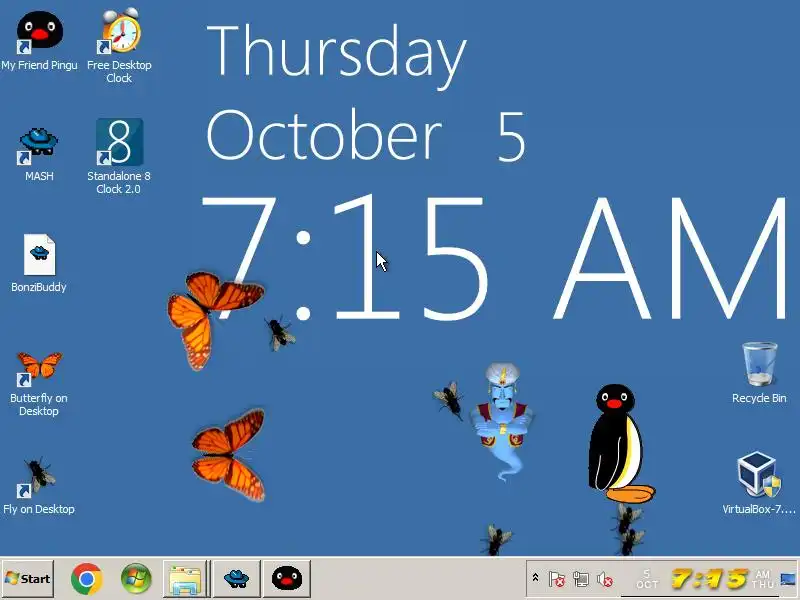Screen dimensions: 800x600
Task: Select the BonziBuddy file icon
Action: [39, 263]
